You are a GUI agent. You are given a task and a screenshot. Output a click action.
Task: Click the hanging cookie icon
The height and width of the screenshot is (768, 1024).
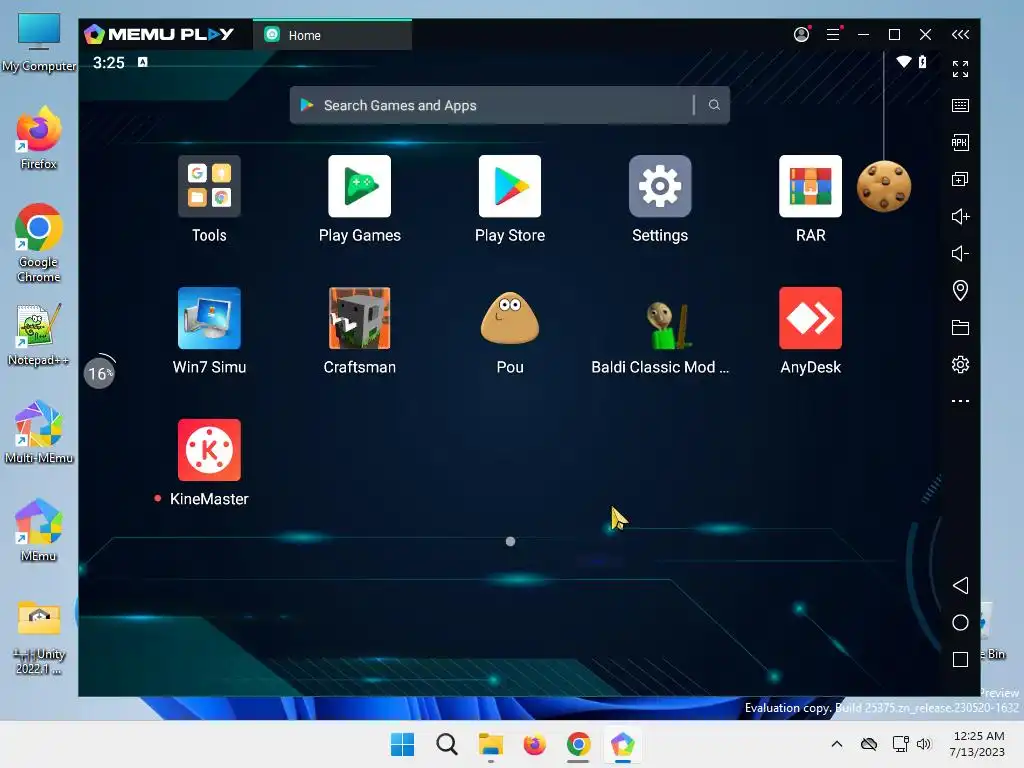point(884,186)
